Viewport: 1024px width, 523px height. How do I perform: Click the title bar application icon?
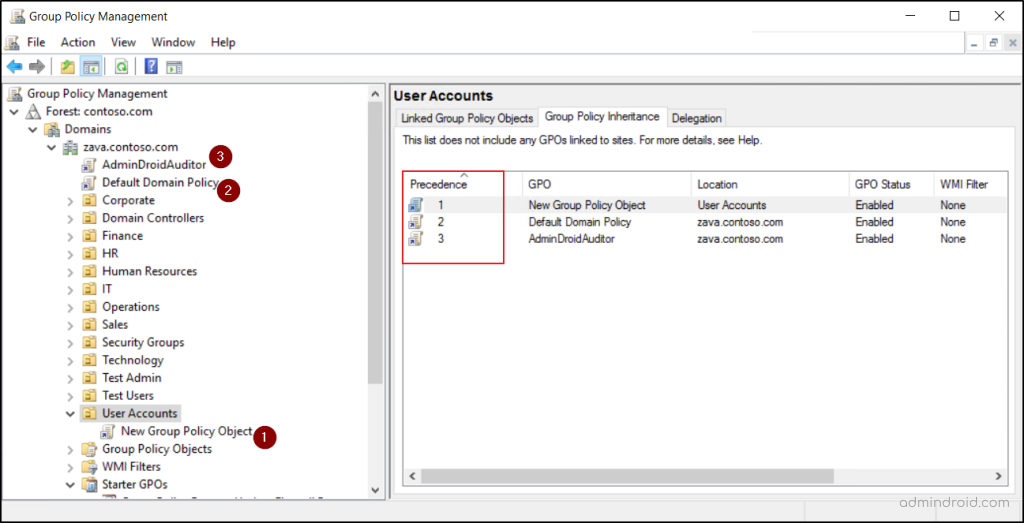pyautogui.click(x=17, y=16)
